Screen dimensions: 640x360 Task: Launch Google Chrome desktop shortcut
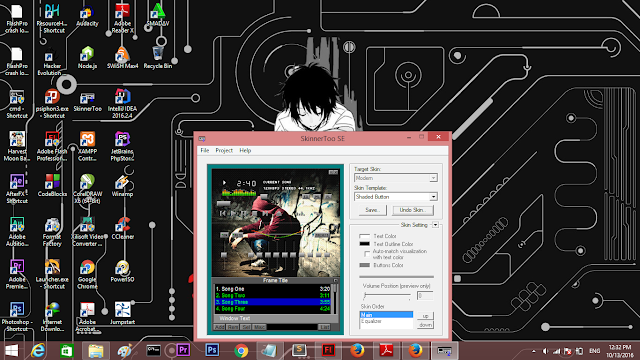coord(87,274)
